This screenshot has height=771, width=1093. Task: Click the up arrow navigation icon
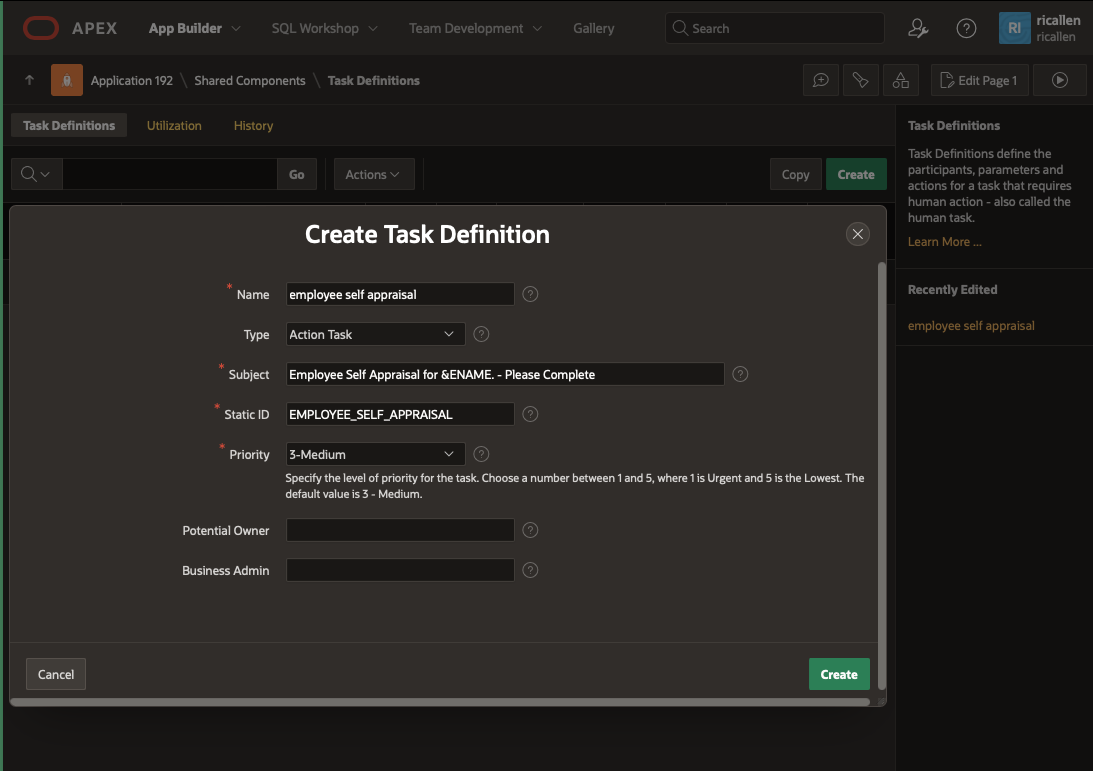(x=29, y=80)
